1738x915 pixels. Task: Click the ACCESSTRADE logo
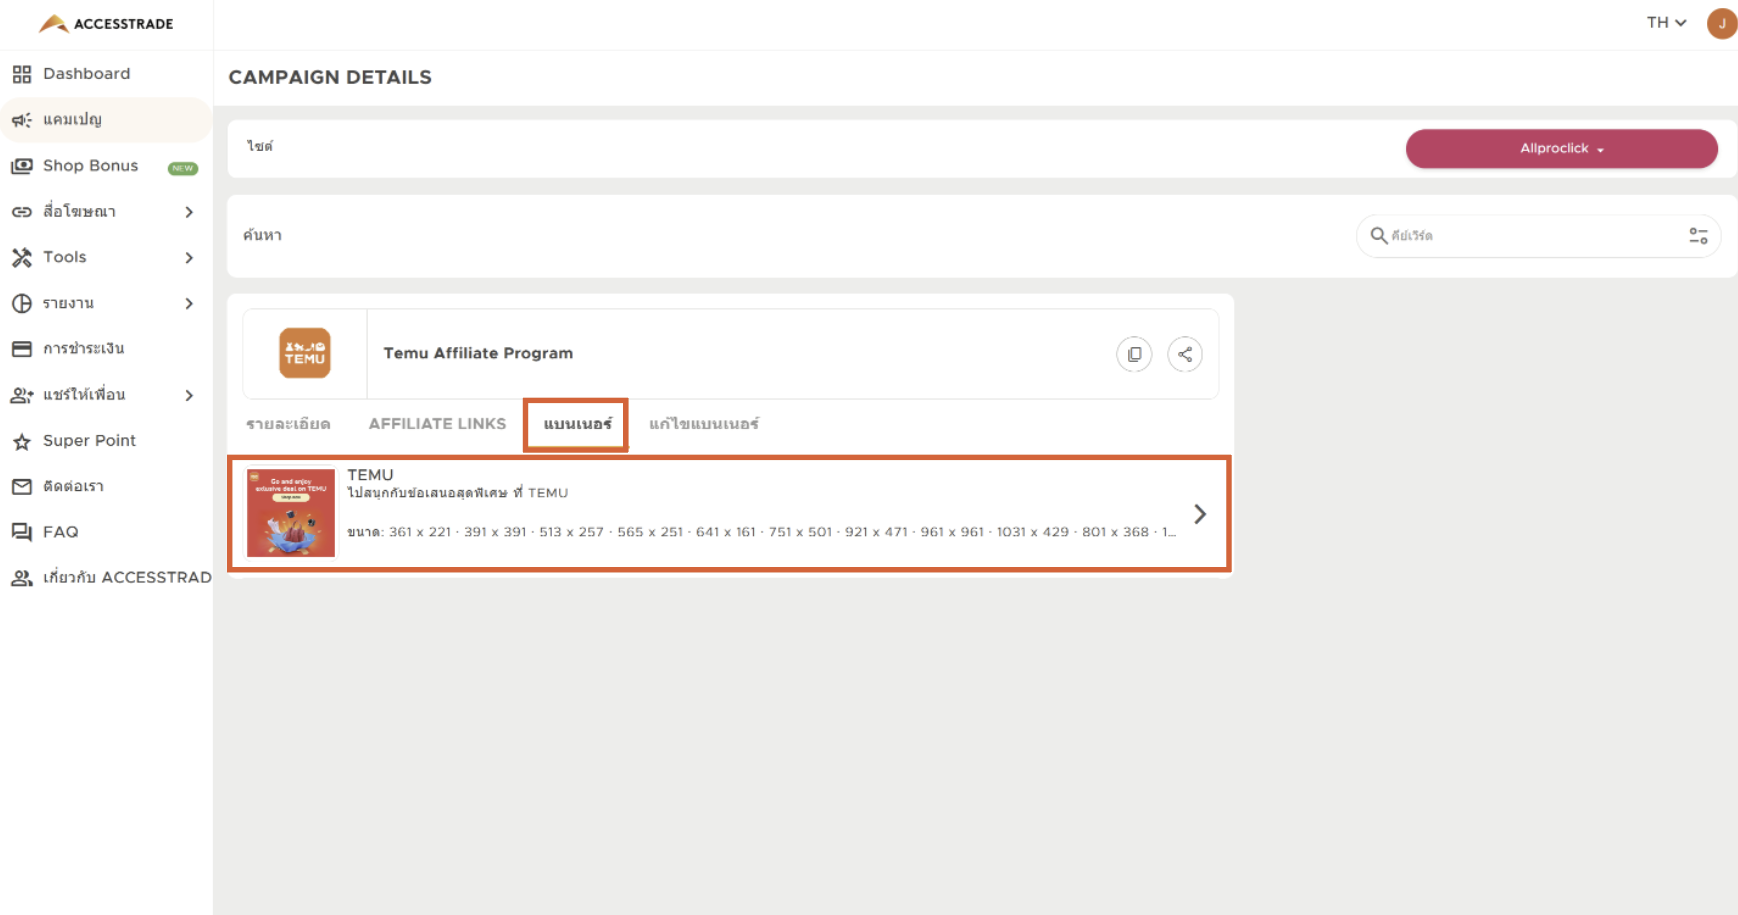[x=106, y=23]
